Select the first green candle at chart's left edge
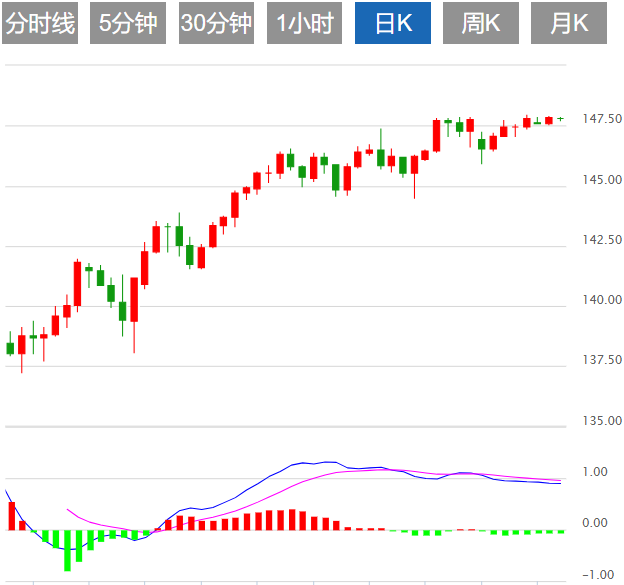Viewport: 624px width, 585px height. [x=10, y=348]
